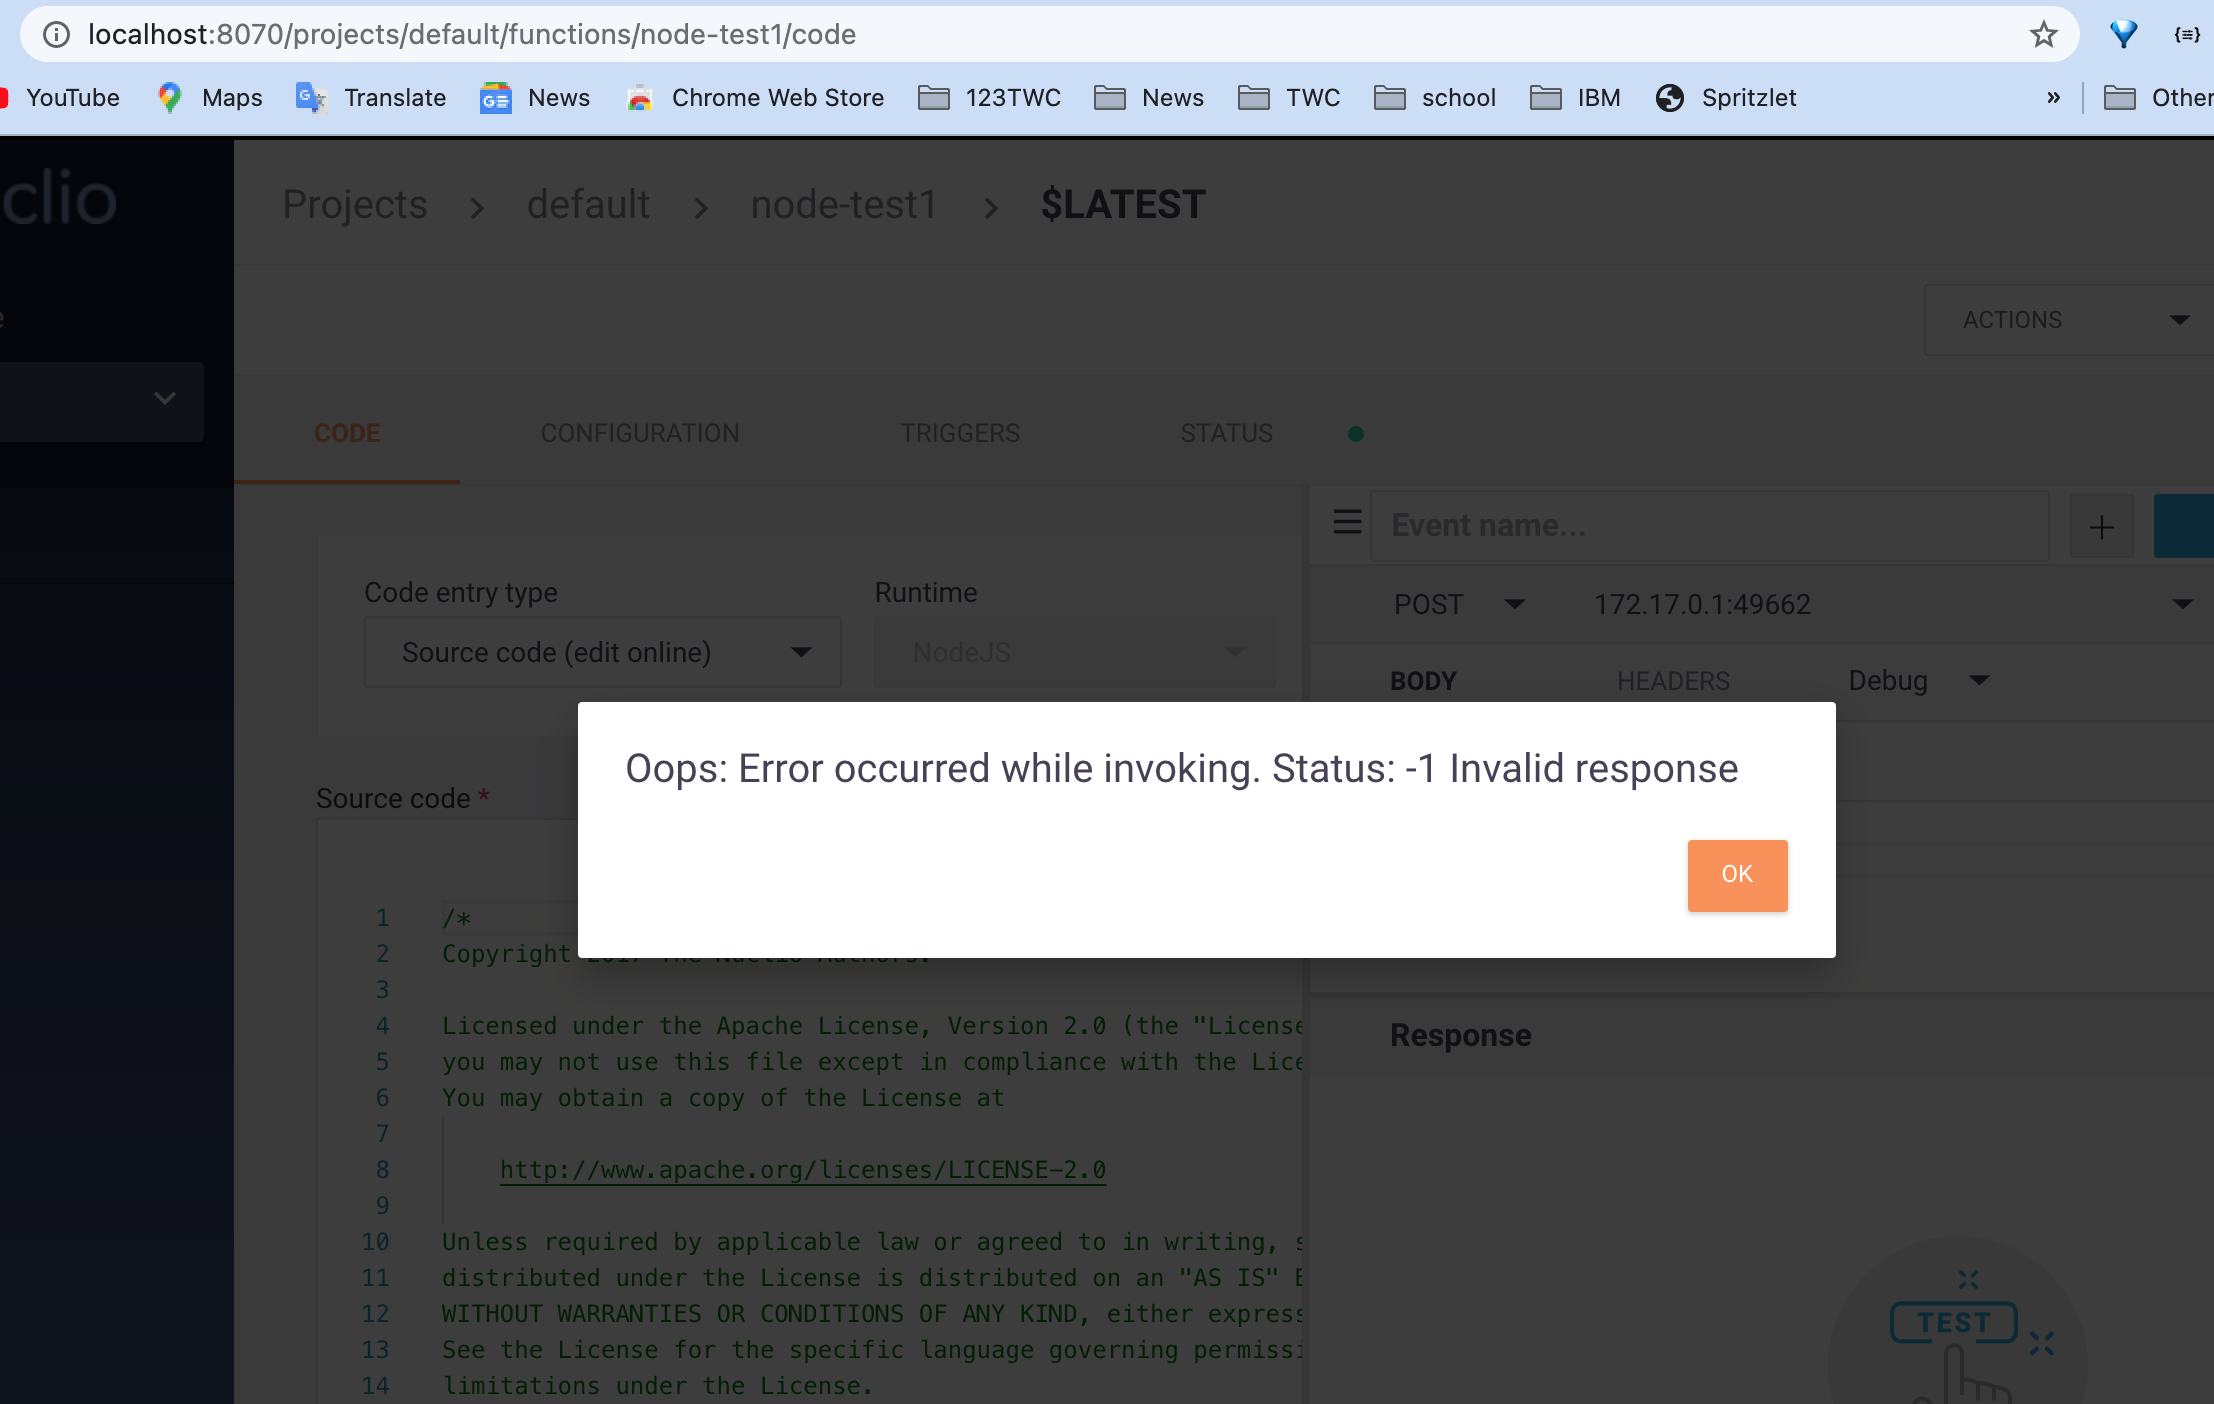Click the blue funnel extension icon
2214x1404 pixels.
2122,34
